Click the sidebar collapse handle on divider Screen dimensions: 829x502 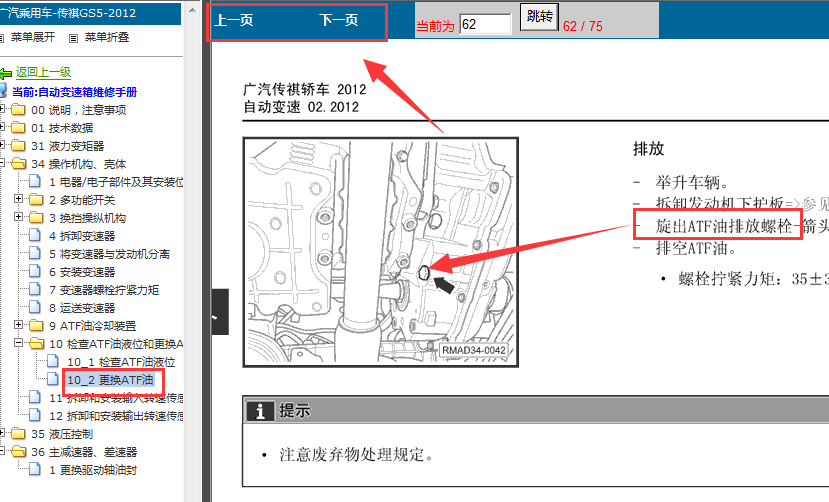pos(220,312)
